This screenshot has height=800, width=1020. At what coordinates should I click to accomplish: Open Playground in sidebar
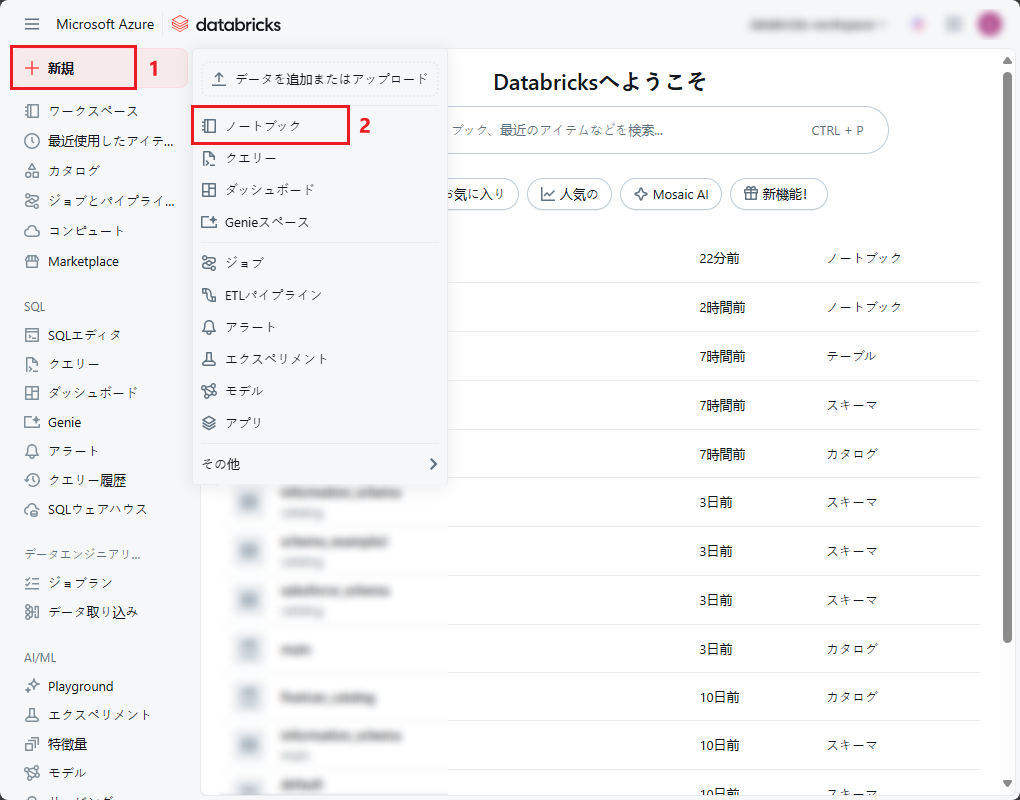[68, 686]
